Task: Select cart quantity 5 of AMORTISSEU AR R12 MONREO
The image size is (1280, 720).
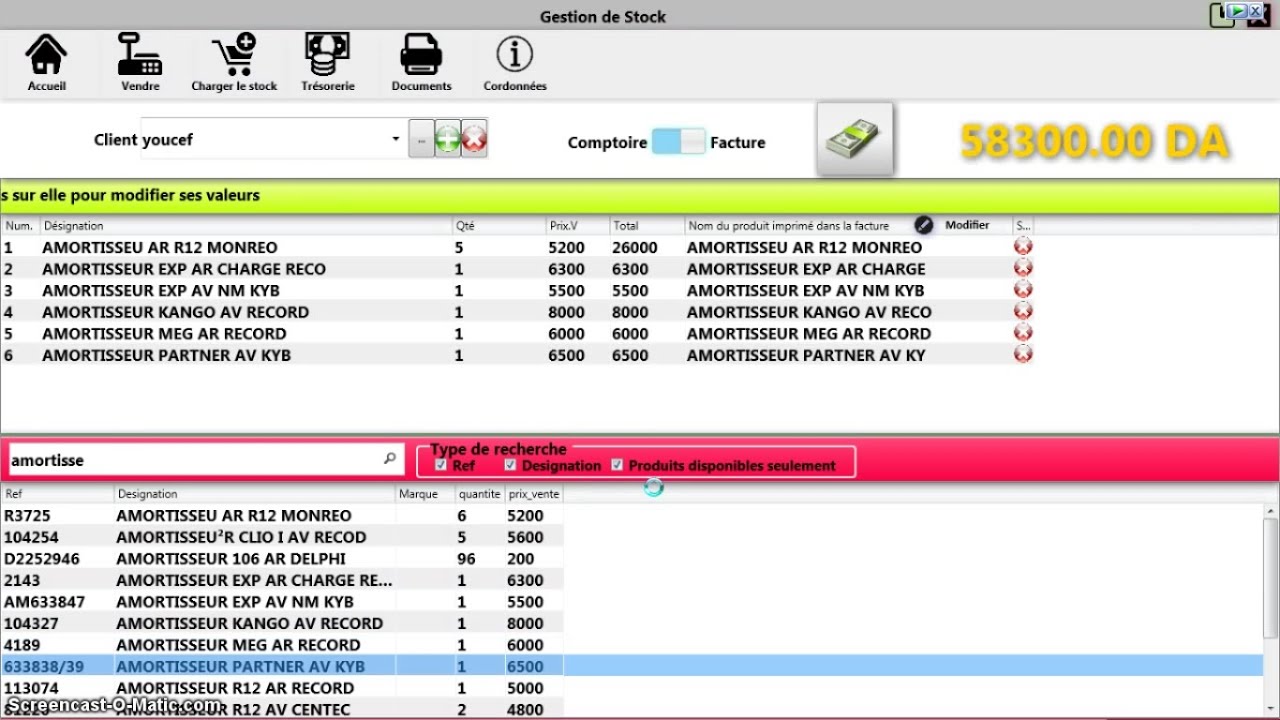Action: point(459,247)
